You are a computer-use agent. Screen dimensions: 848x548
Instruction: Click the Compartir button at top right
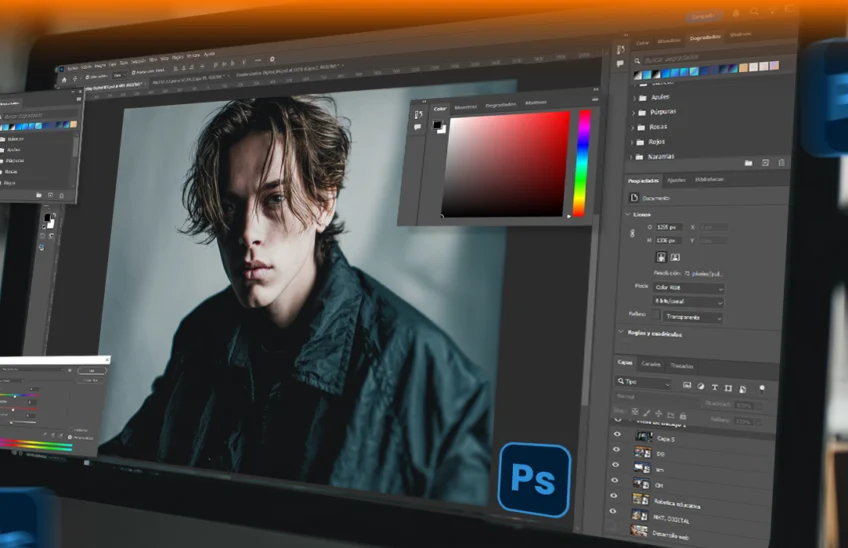(x=703, y=16)
